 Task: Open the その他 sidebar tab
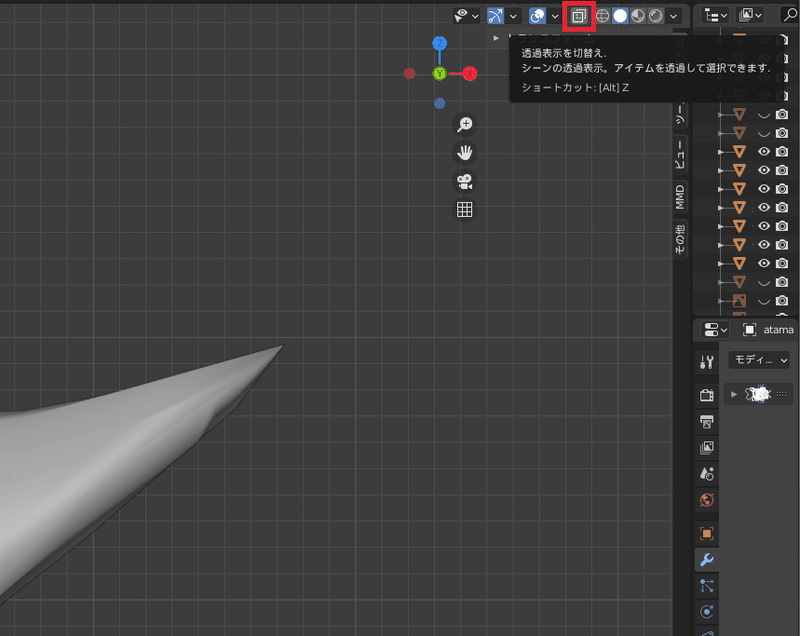(680, 239)
